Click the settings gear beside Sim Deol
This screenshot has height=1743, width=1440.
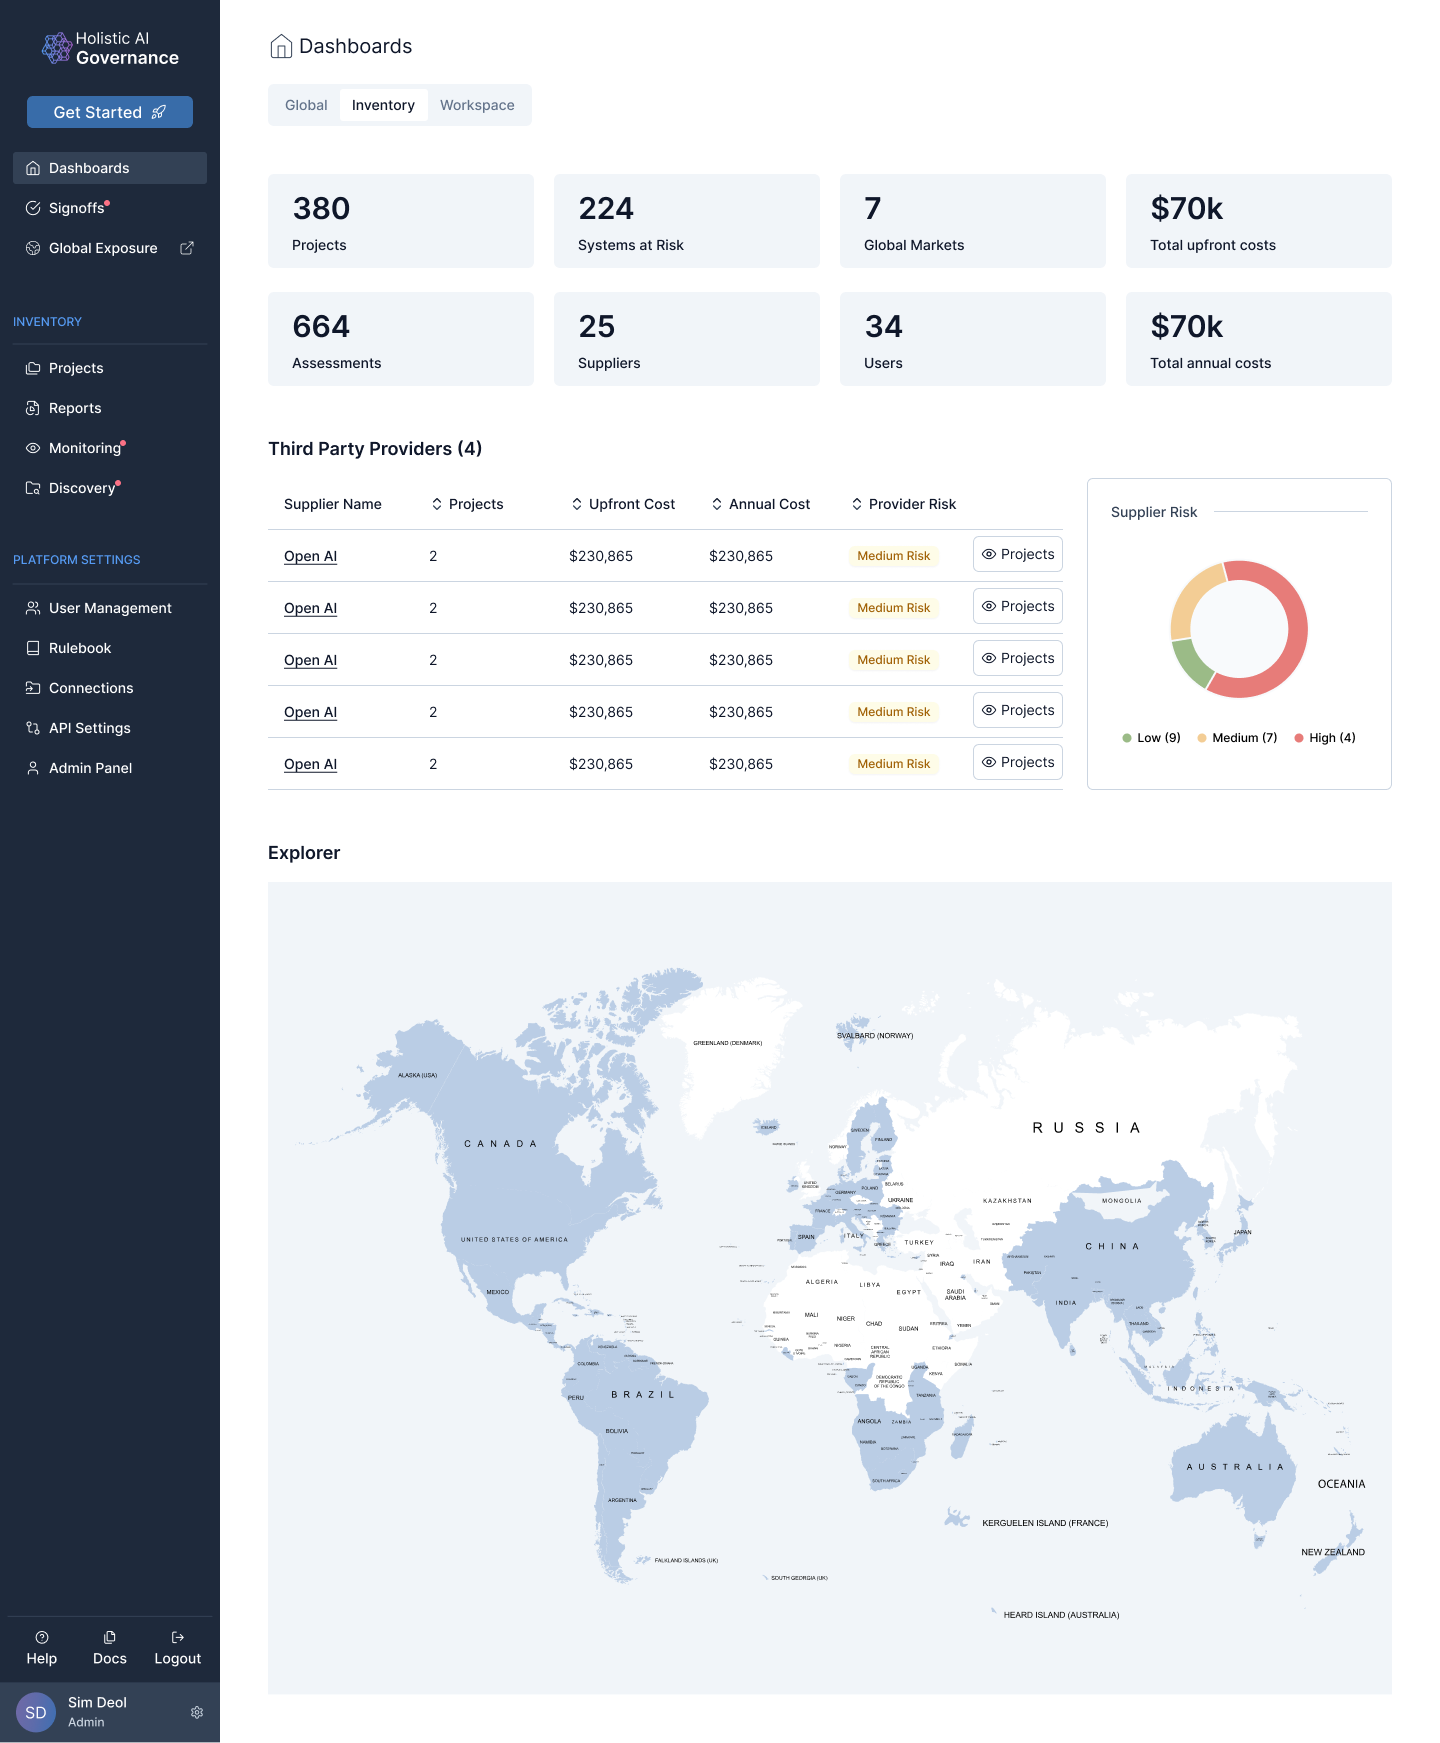[197, 1712]
